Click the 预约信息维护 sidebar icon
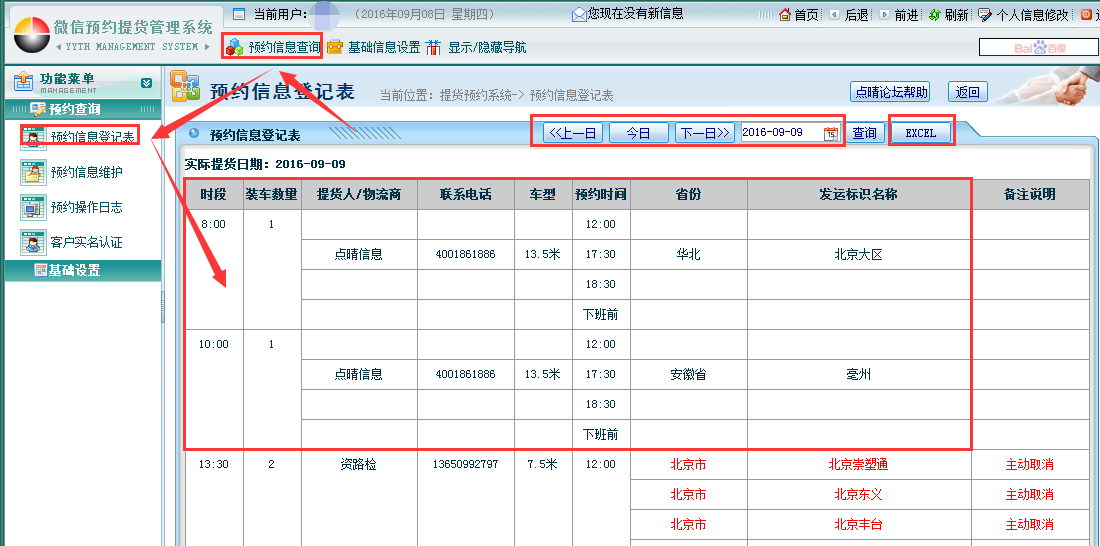Viewport: 1100px width, 546px height. click(33, 173)
